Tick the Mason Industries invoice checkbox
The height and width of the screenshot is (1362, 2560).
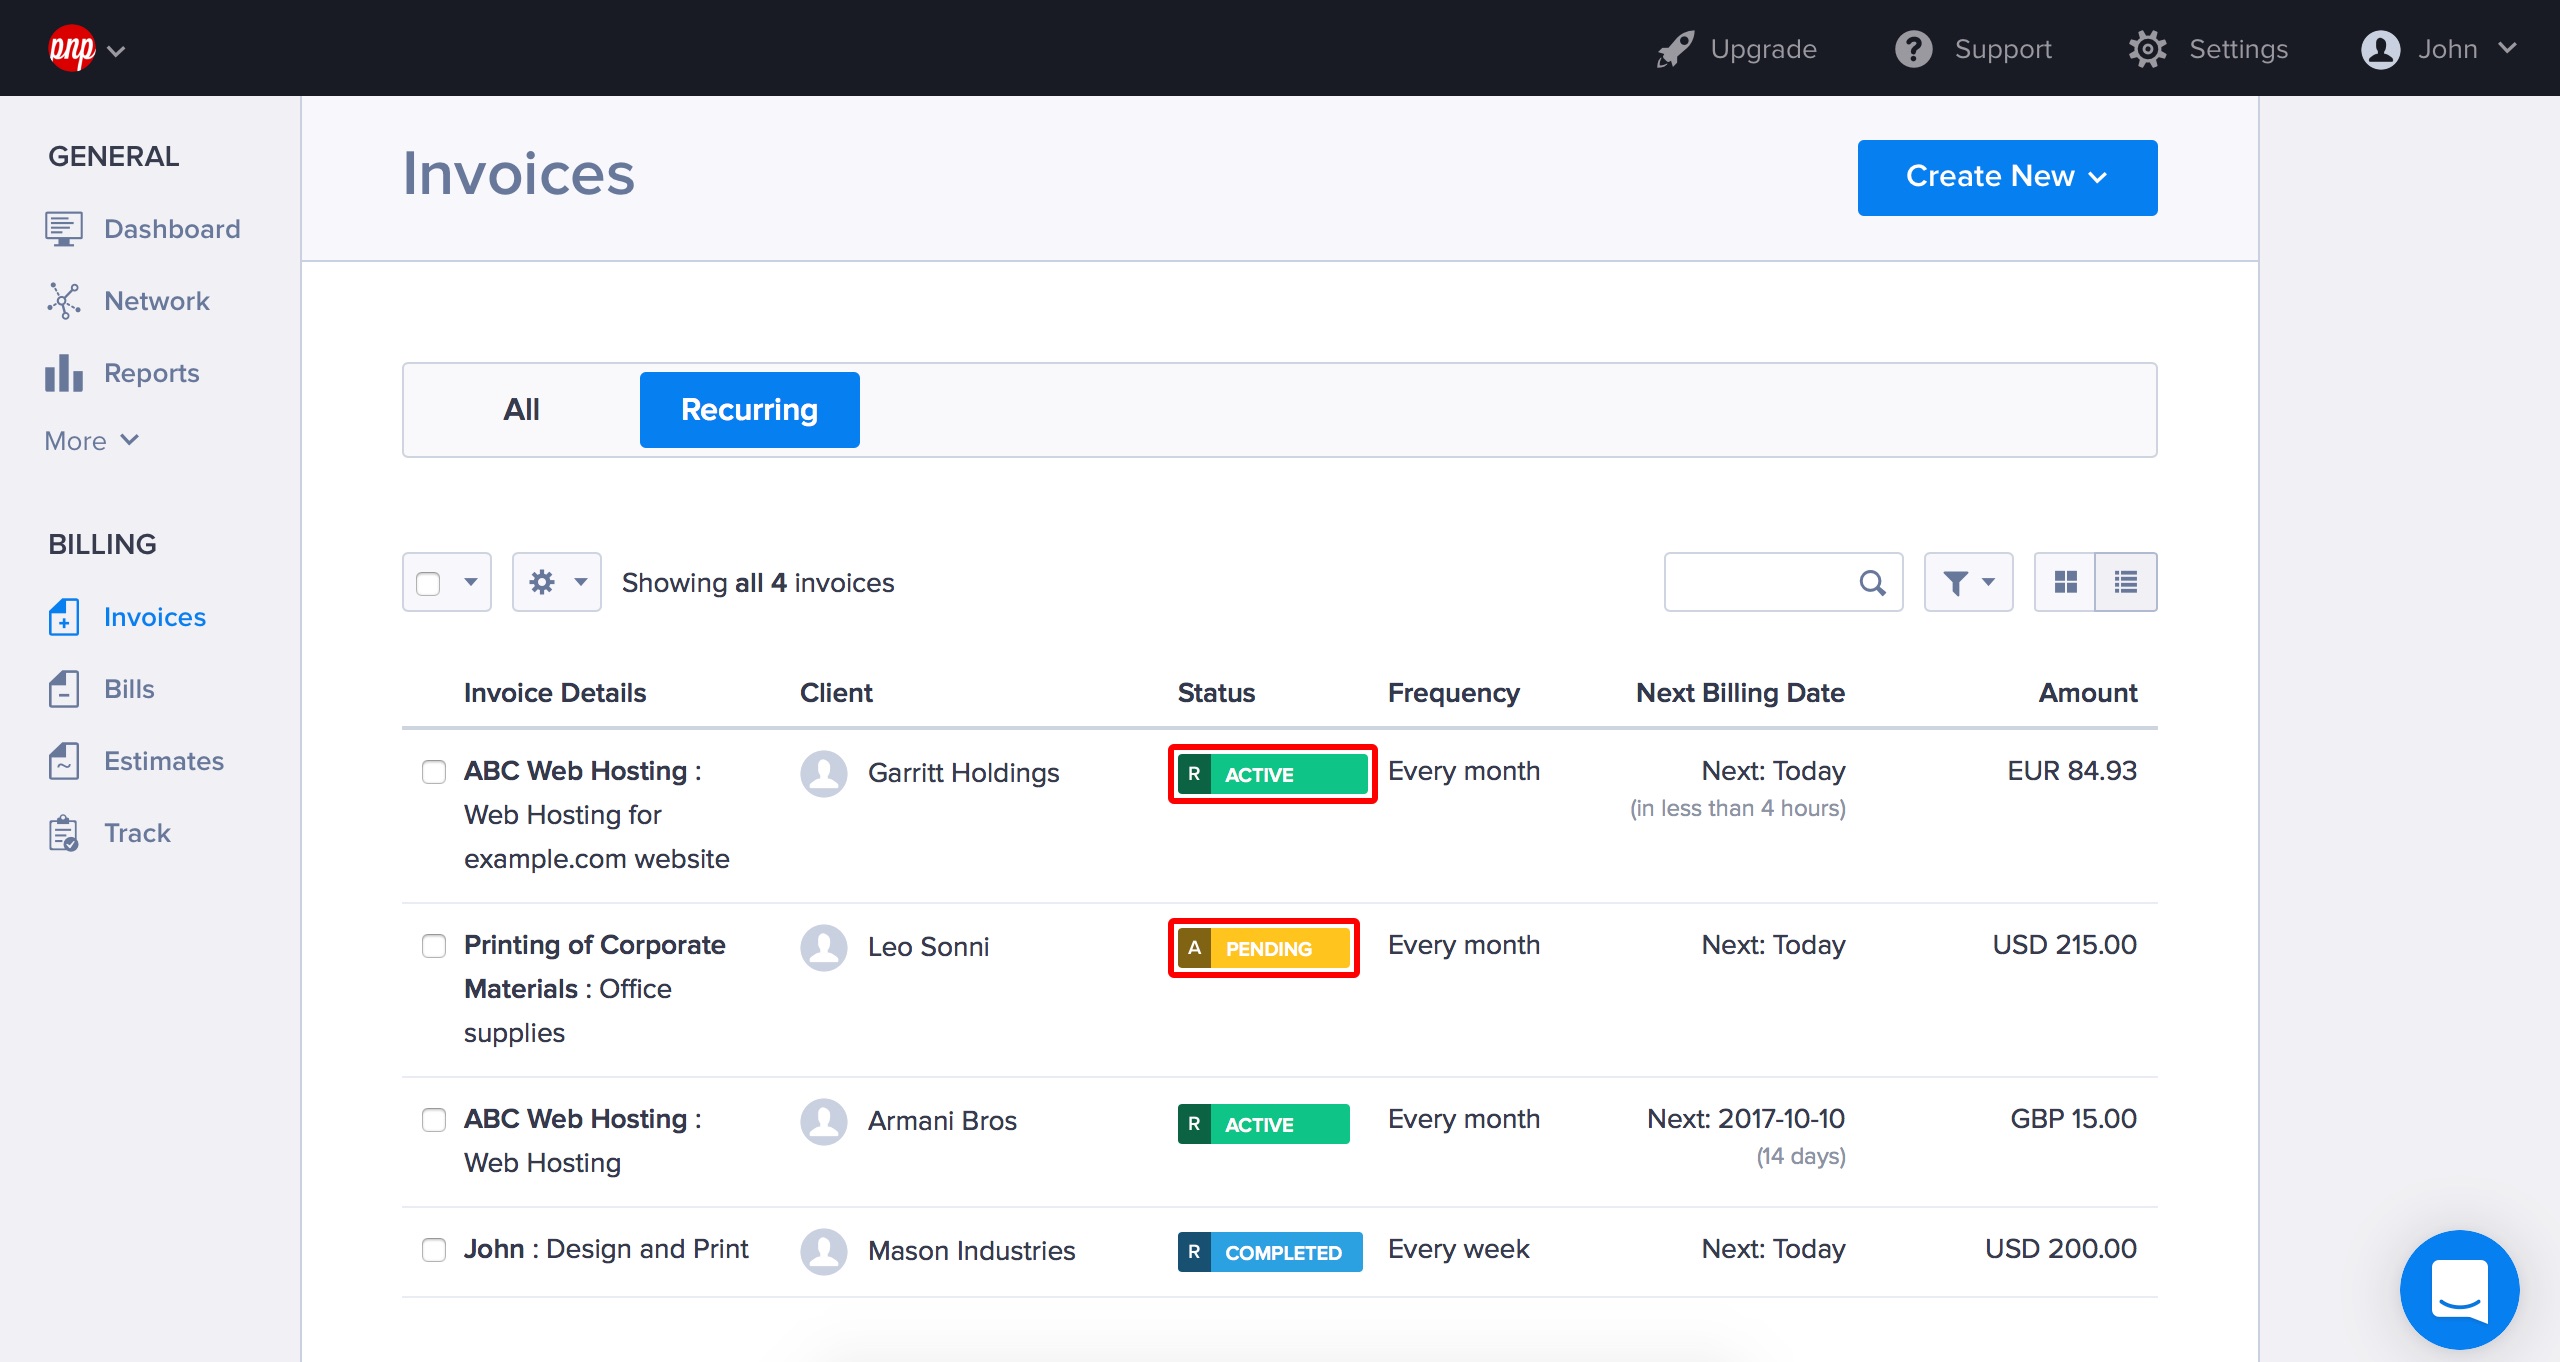434,1250
